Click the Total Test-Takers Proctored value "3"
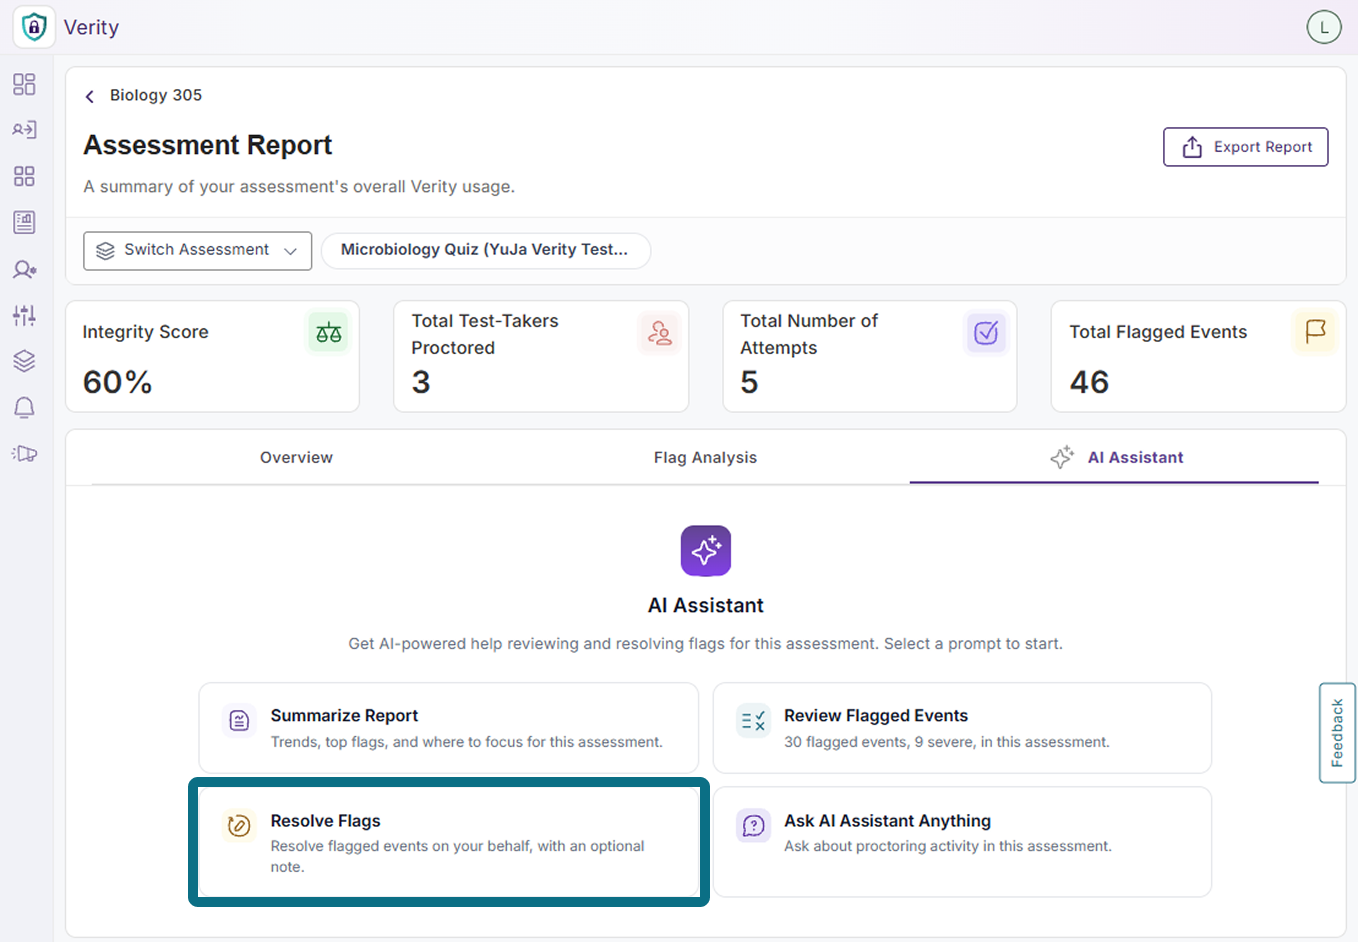 point(421,382)
